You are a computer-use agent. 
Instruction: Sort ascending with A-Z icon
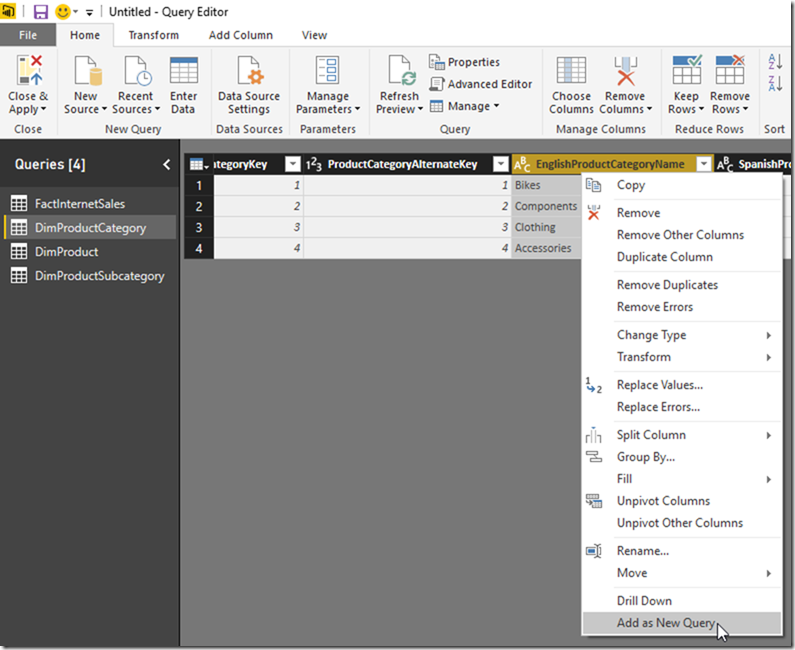[775, 62]
